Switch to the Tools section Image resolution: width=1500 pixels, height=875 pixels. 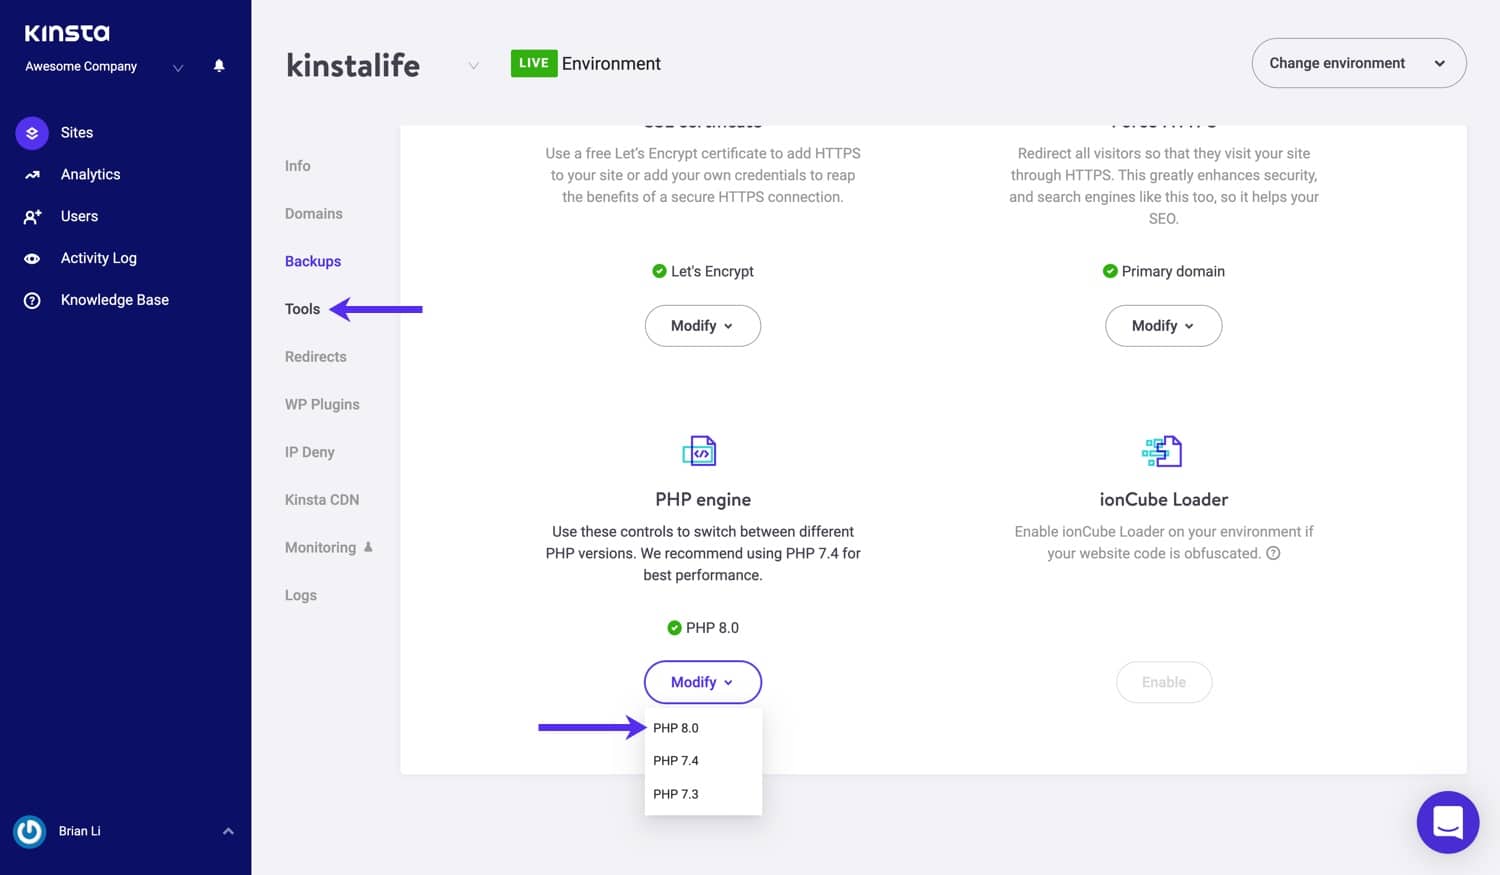pos(302,309)
